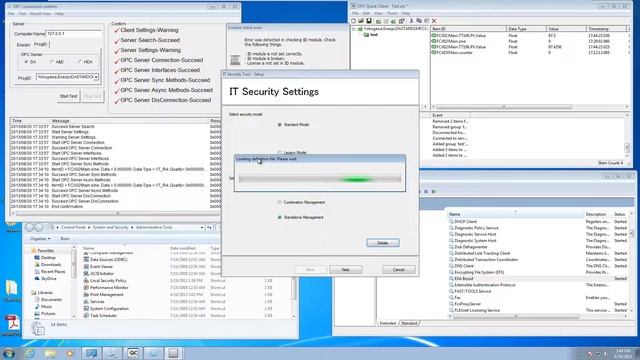Click Copy icon in OPC Quick Client toolbar

tap(419, 21)
